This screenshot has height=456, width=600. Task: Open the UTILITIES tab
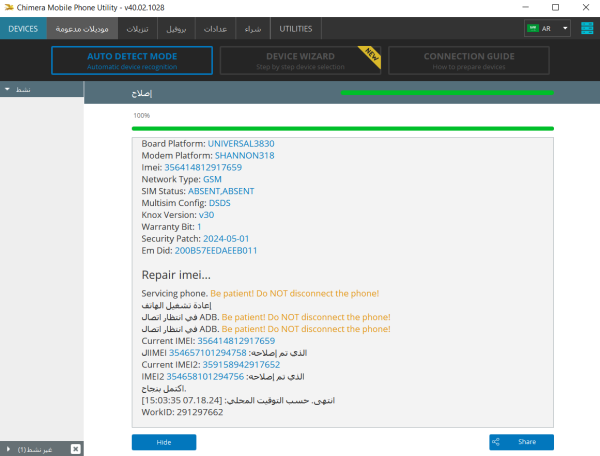tap(296, 29)
